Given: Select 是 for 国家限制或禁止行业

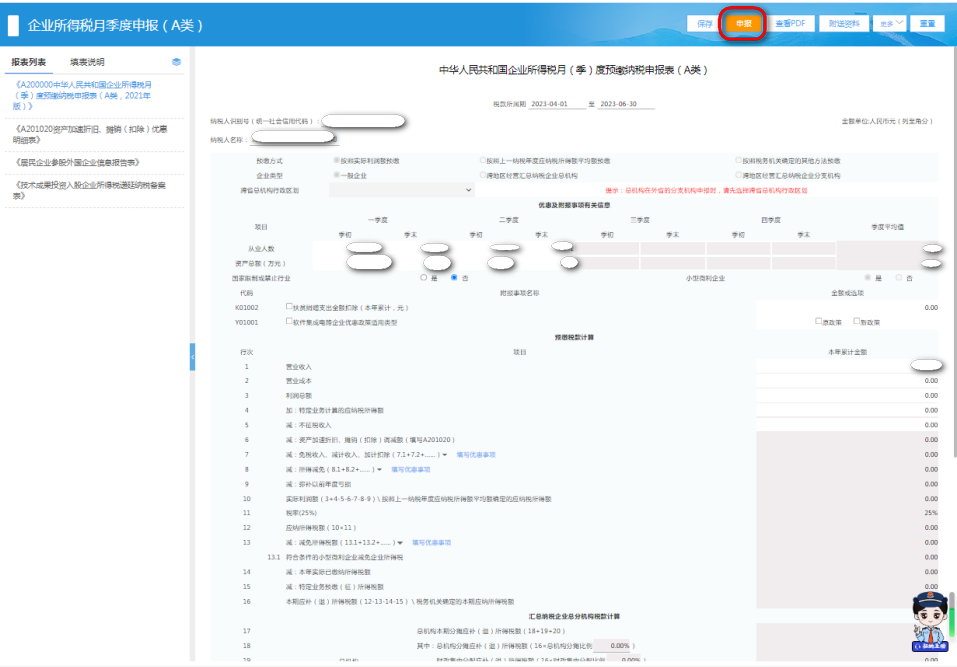Looking at the screenshot, I should click(x=424, y=278).
